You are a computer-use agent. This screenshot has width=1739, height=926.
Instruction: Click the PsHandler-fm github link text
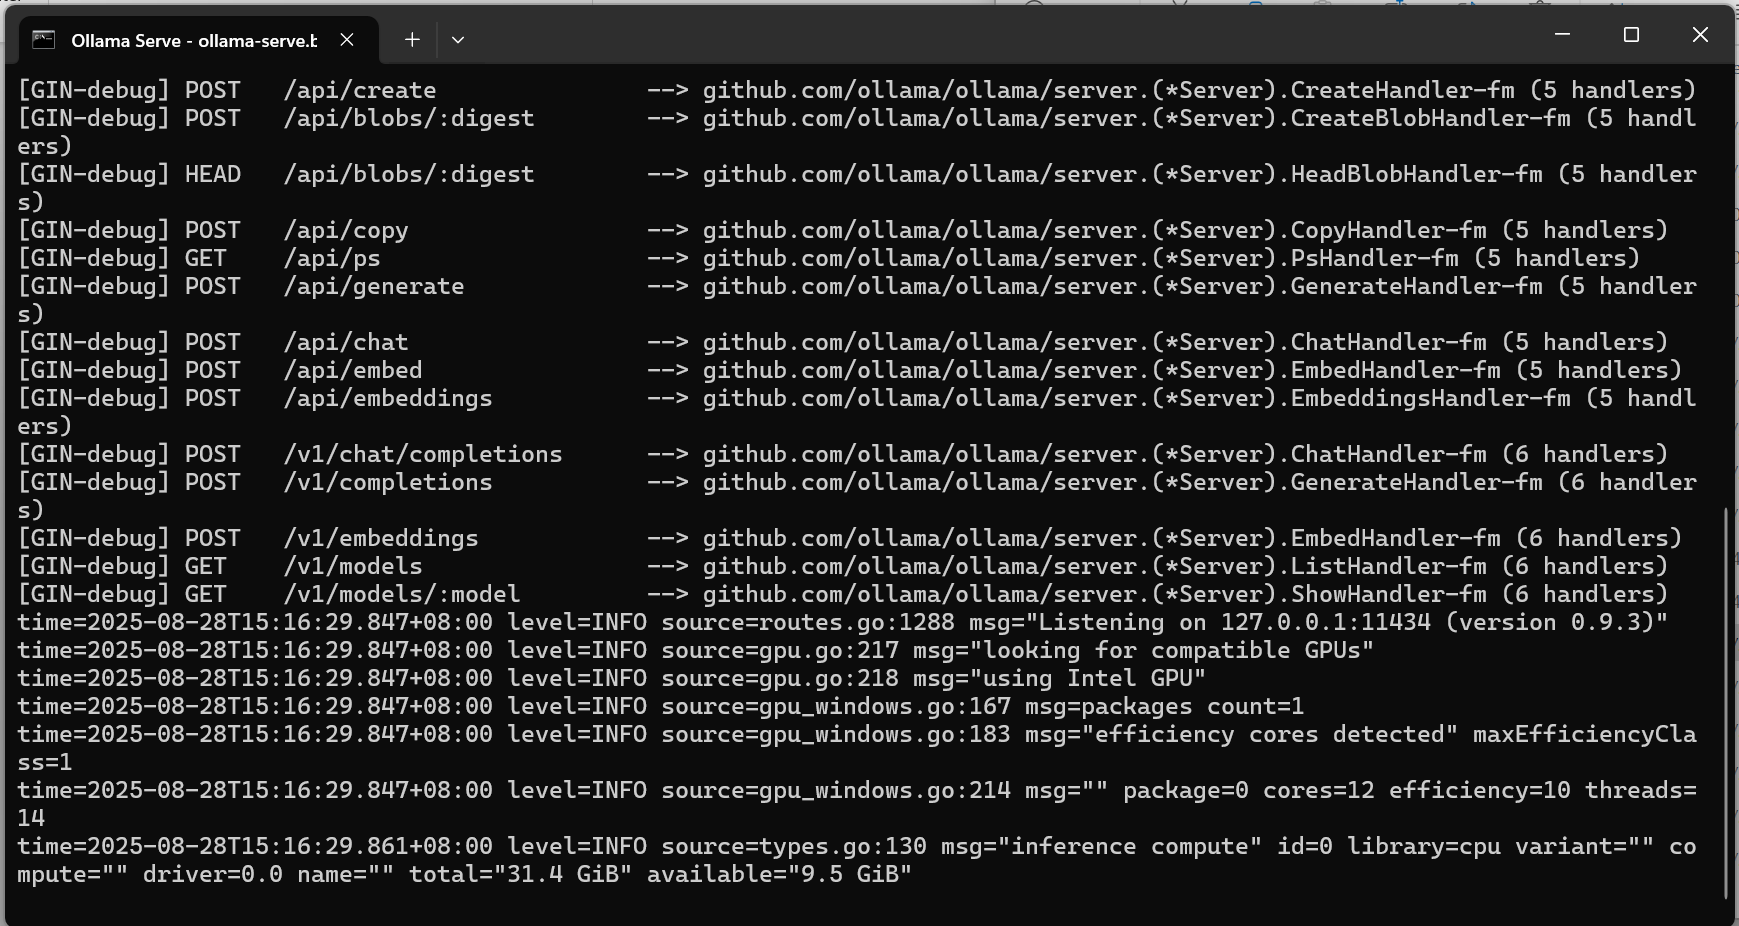[x=1080, y=259]
